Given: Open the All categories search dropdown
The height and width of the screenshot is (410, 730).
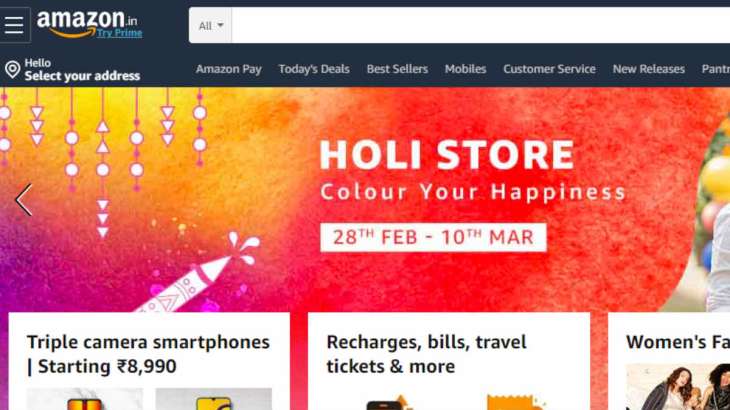Looking at the screenshot, I should pos(210,26).
